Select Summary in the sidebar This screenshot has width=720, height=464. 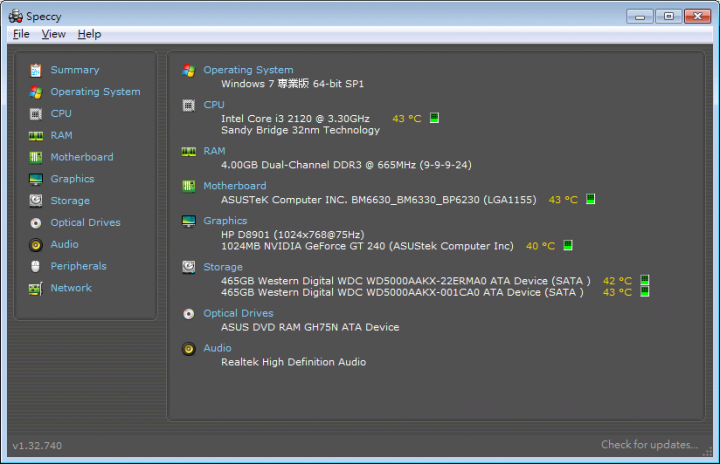coord(75,70)
